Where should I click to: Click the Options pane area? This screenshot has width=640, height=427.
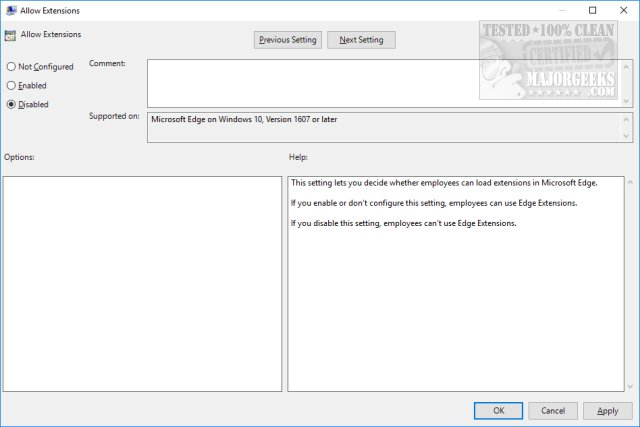(x=142, y=284)
